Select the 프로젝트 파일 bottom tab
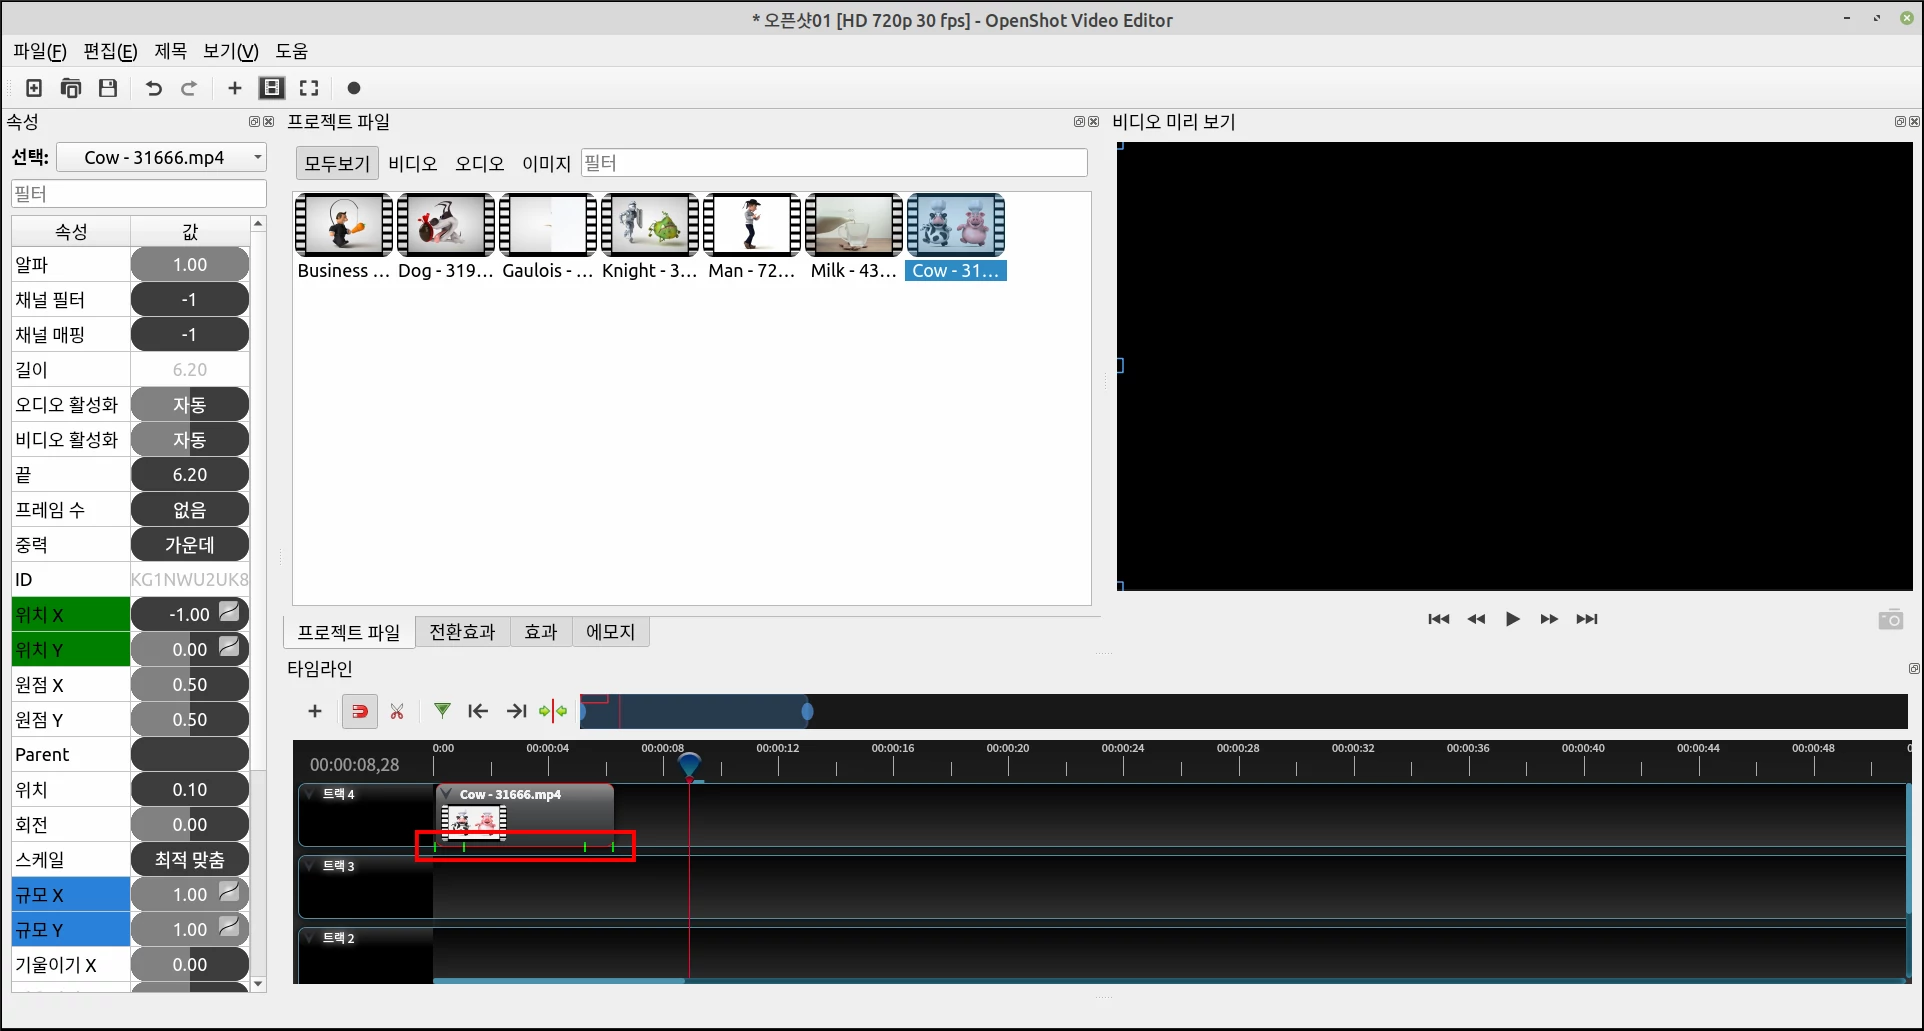1924x1031 pixels. pos(349,633)
